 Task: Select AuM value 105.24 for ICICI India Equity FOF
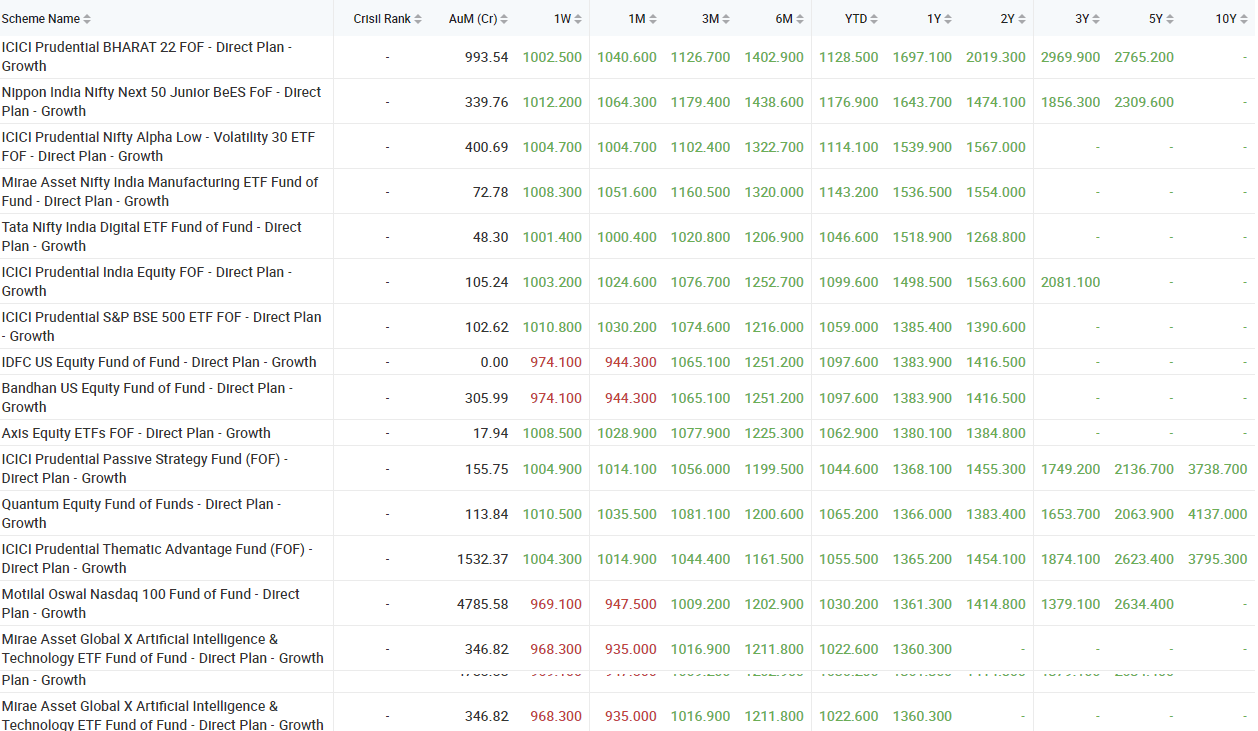[487, 282]
